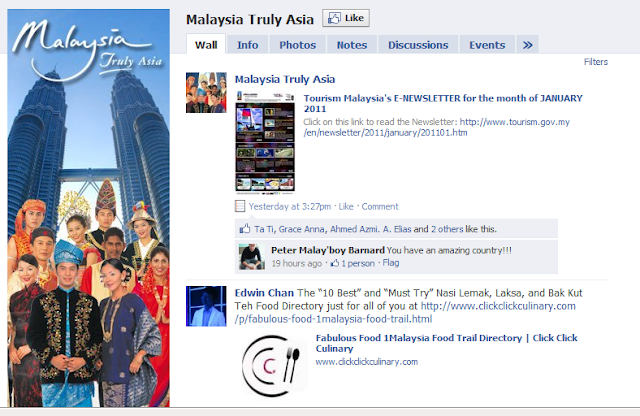640x416 pixels.
Task: Click the note icon beside Yesterday timestamp
Action: [x=240, y=206]
